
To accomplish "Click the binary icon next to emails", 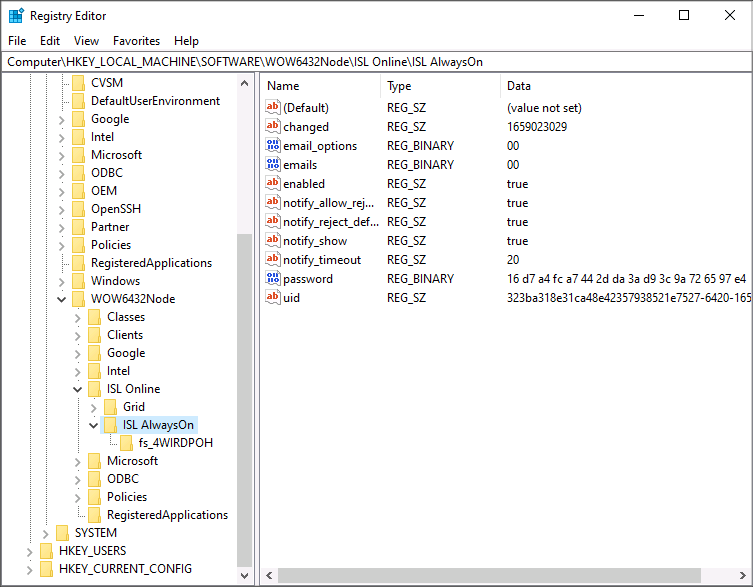I will (272, 164).
